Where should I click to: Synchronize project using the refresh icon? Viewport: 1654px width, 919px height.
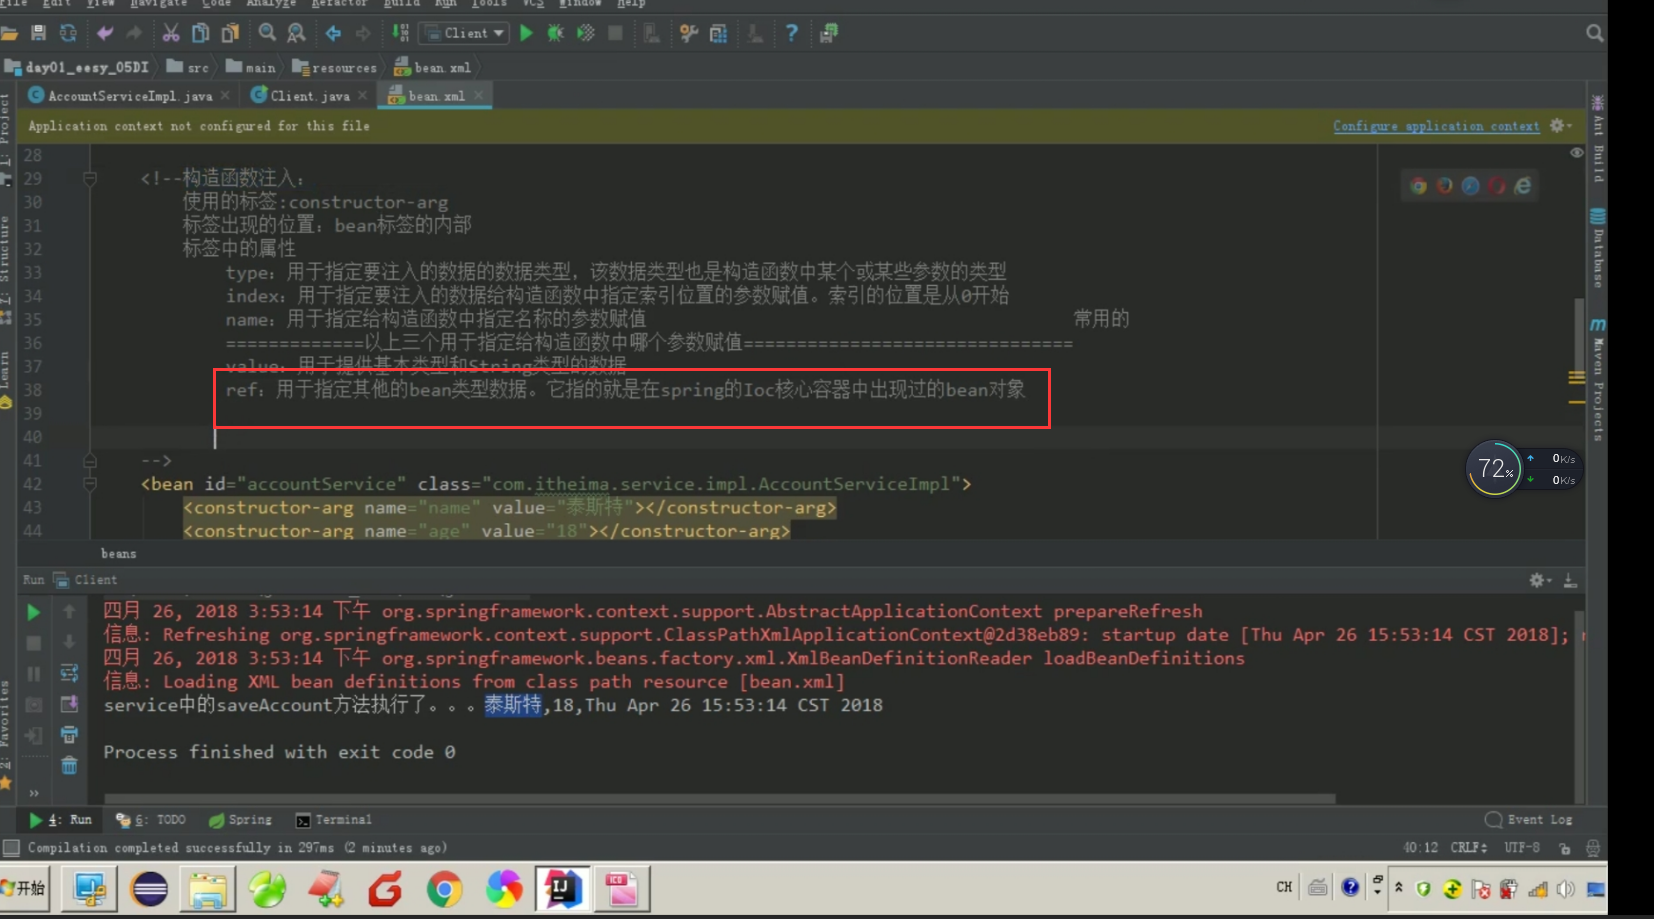68,33
